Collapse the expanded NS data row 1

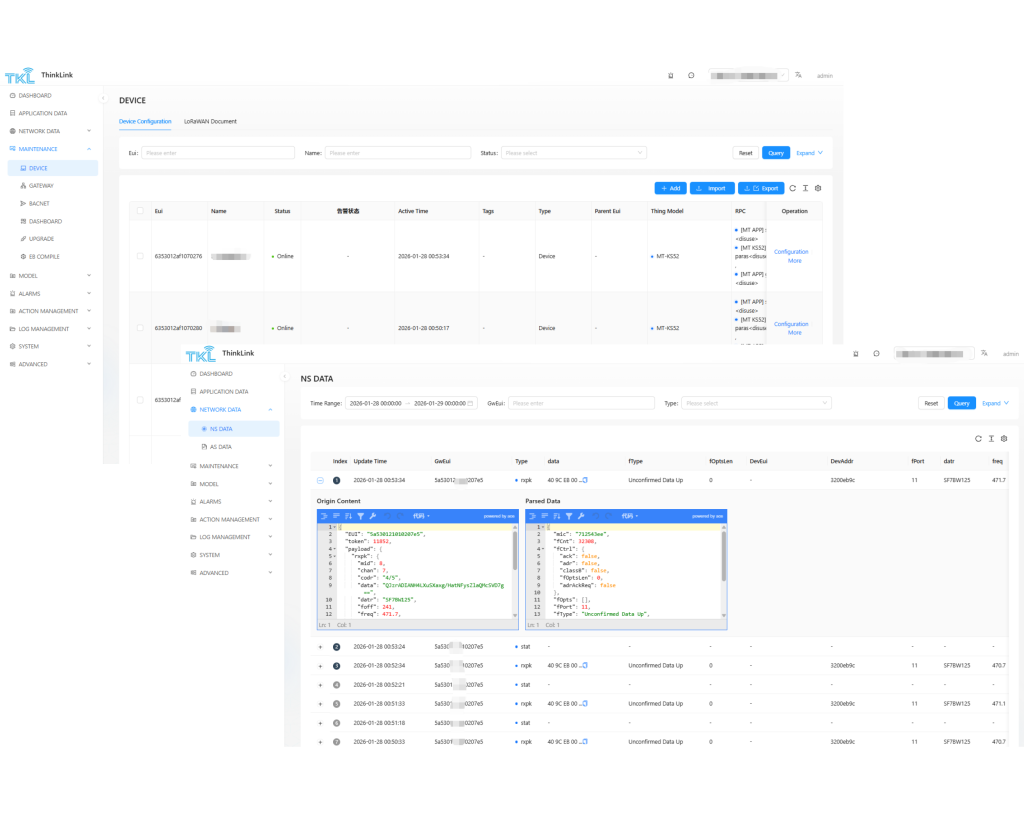coord(320,480)
